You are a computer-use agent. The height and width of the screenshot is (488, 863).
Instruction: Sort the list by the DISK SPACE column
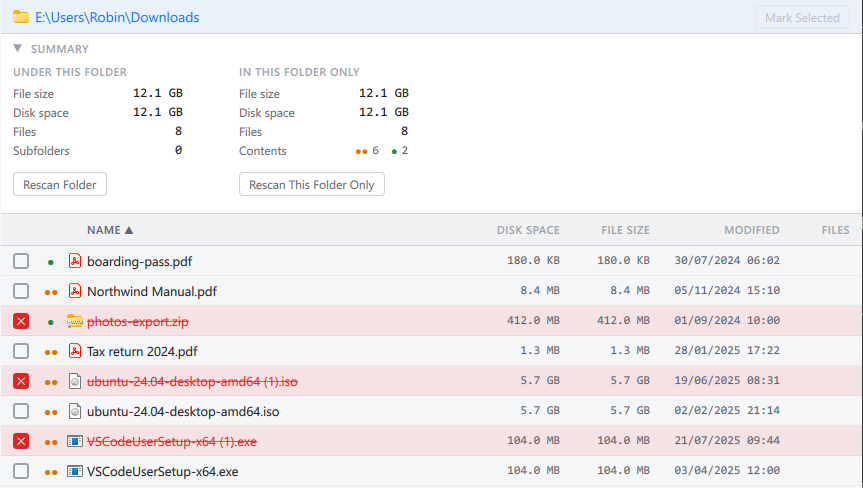(528, 230)
